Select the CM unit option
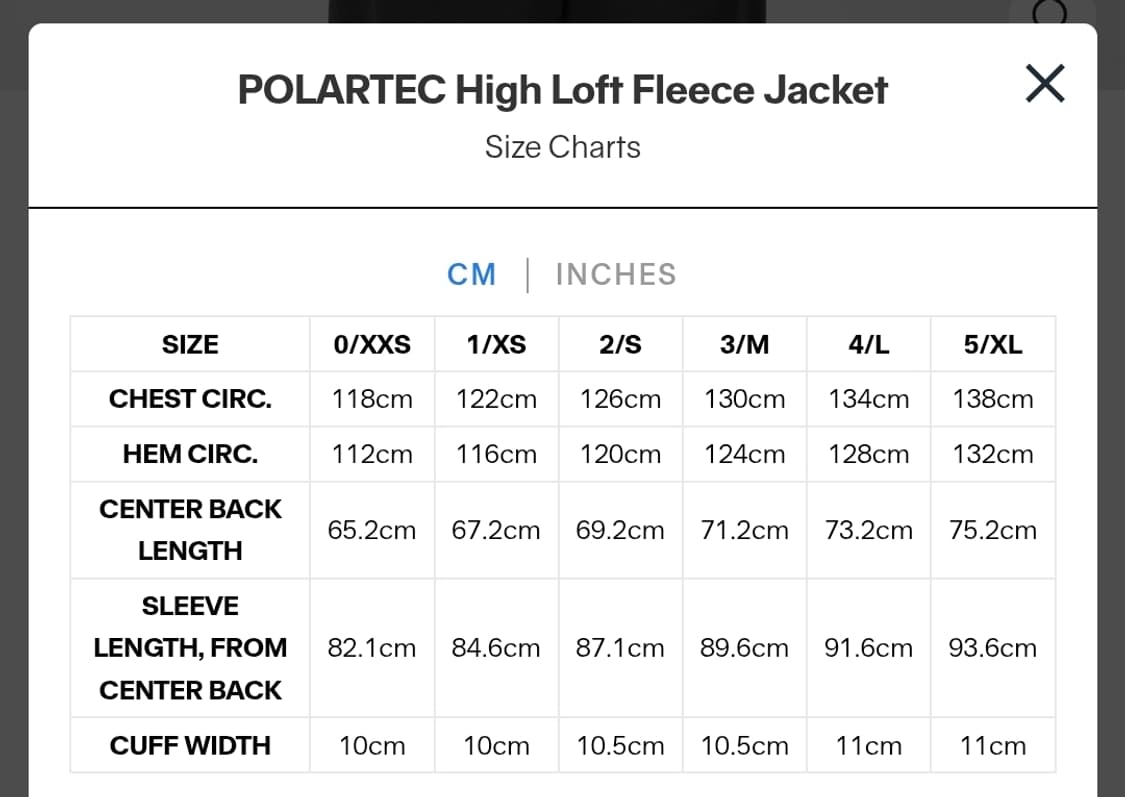Image resolution: width=1125 pixels, height=797 pixels. point(471,274)
